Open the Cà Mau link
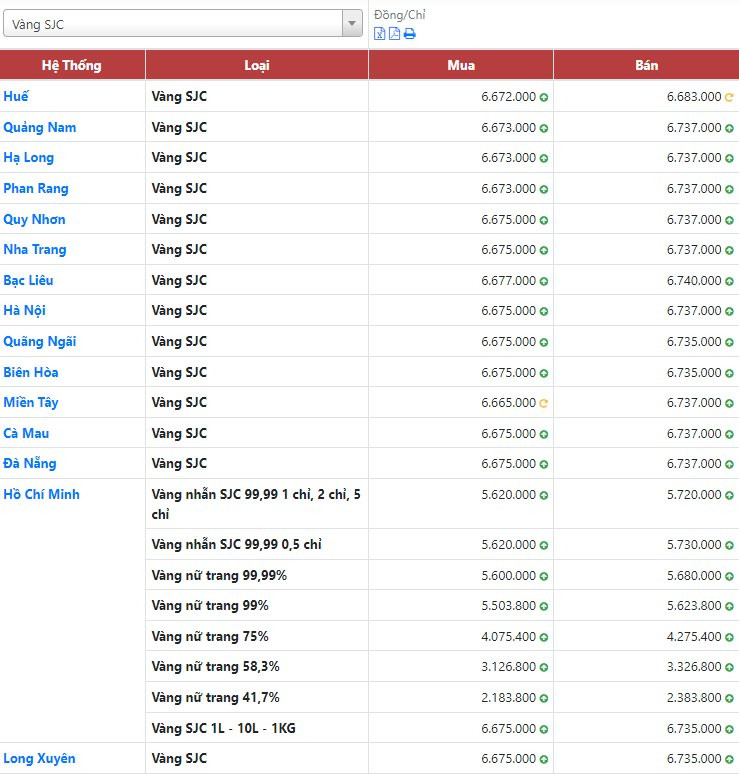Viewport: 739px width, 774px height. (x=26, y=433)
